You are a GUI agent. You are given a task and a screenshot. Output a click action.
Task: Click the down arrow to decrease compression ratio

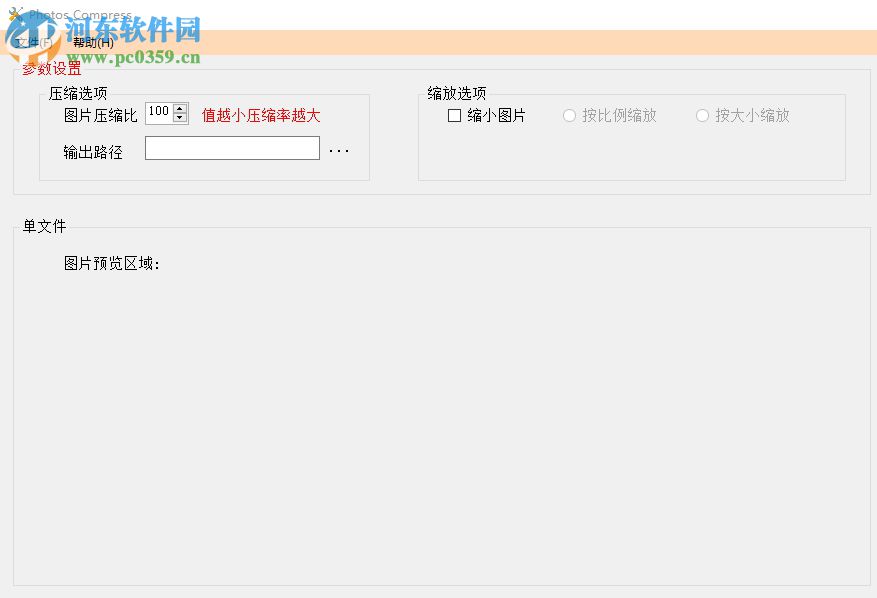(x=180, y=118)
